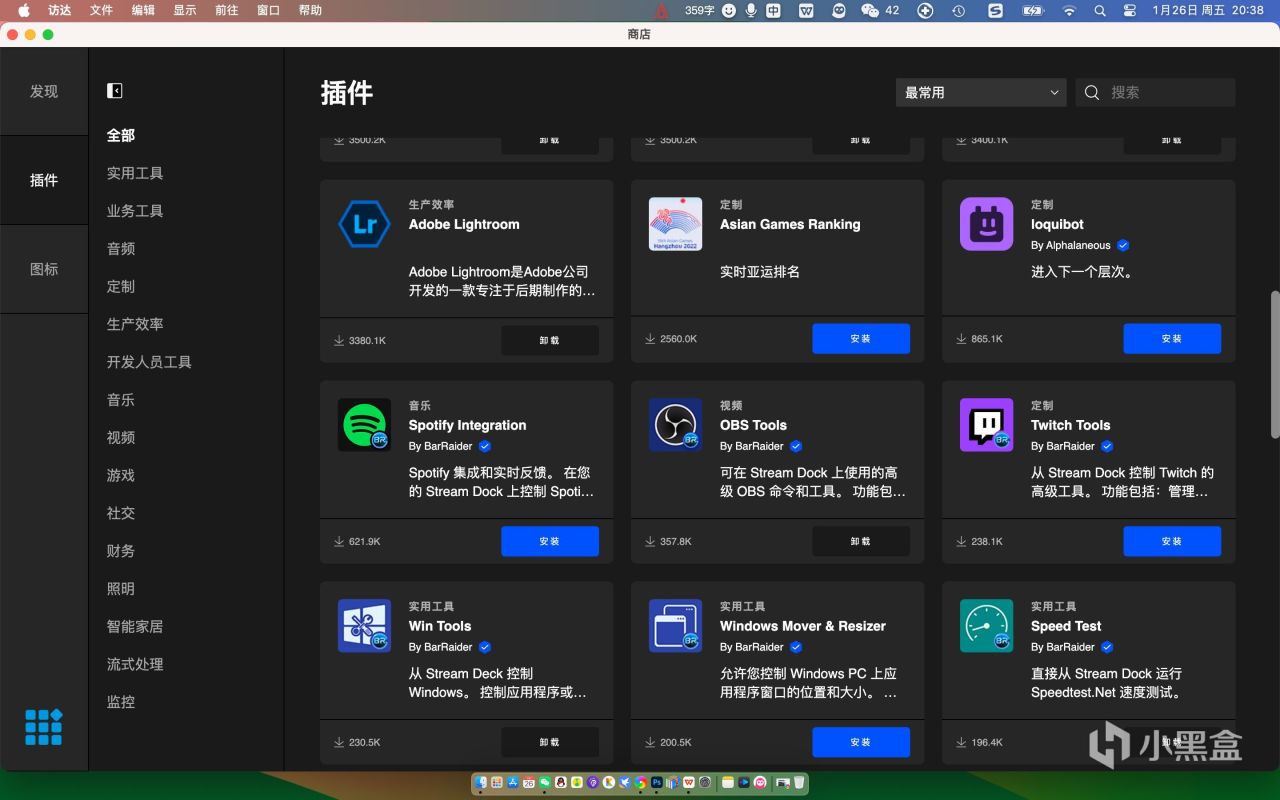The image size is (1280, 800).
Task: Select the 开发人员工具 category
Action: tap(149, 362)
